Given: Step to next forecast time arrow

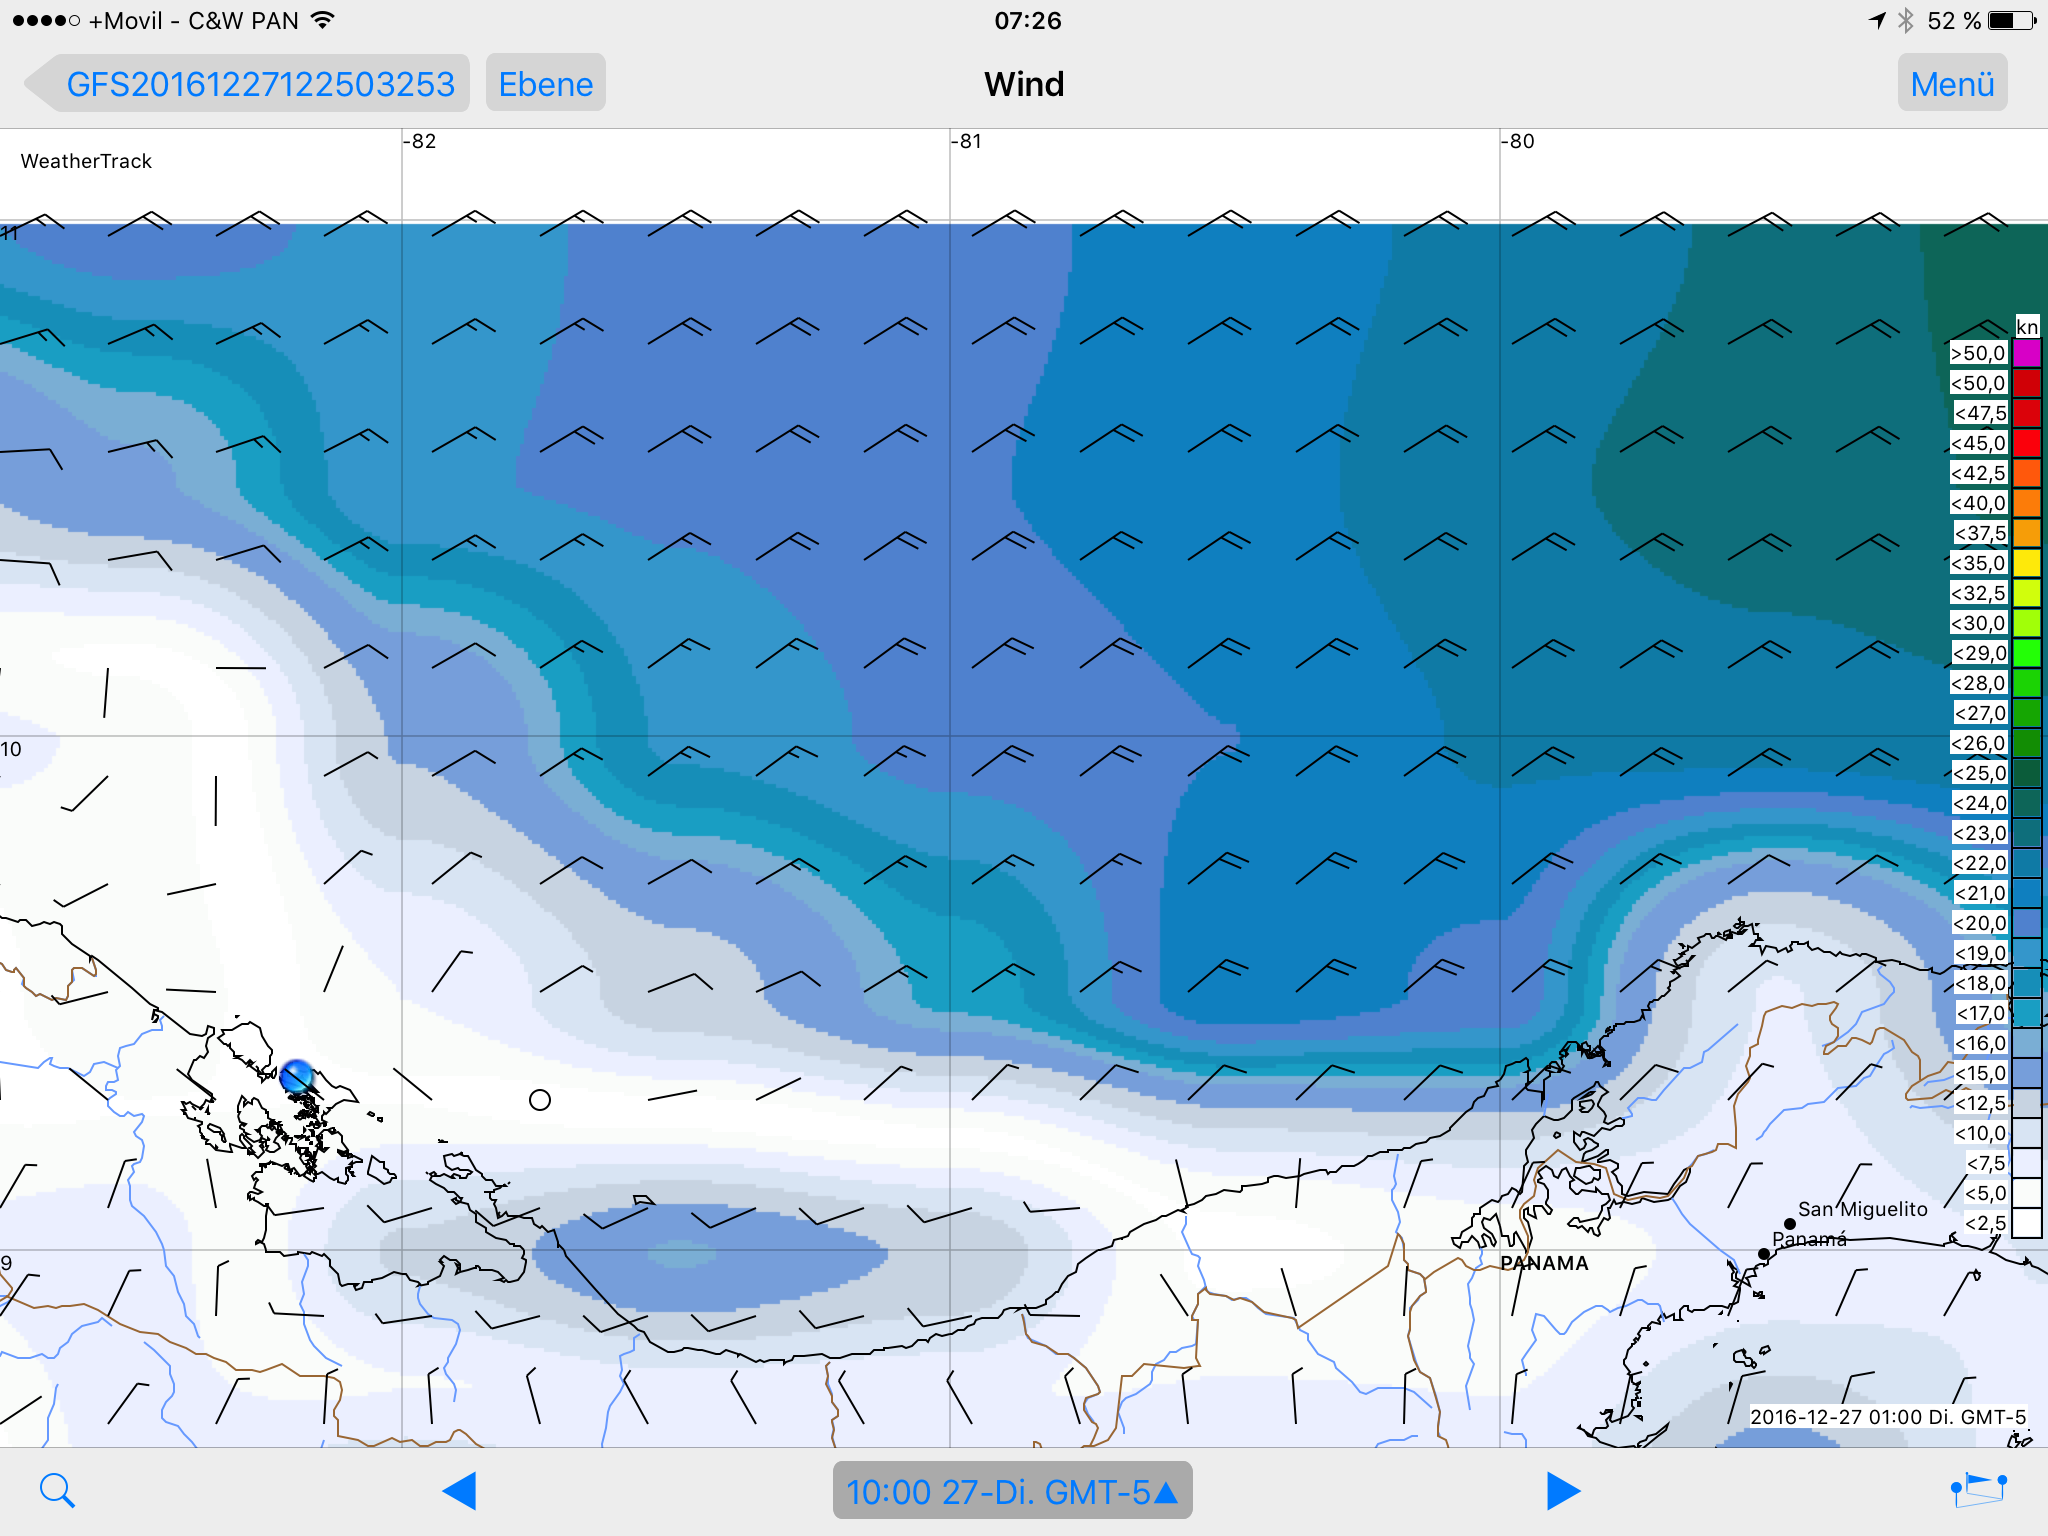Looking at the screenshot, I should tap(1563, 1490).
